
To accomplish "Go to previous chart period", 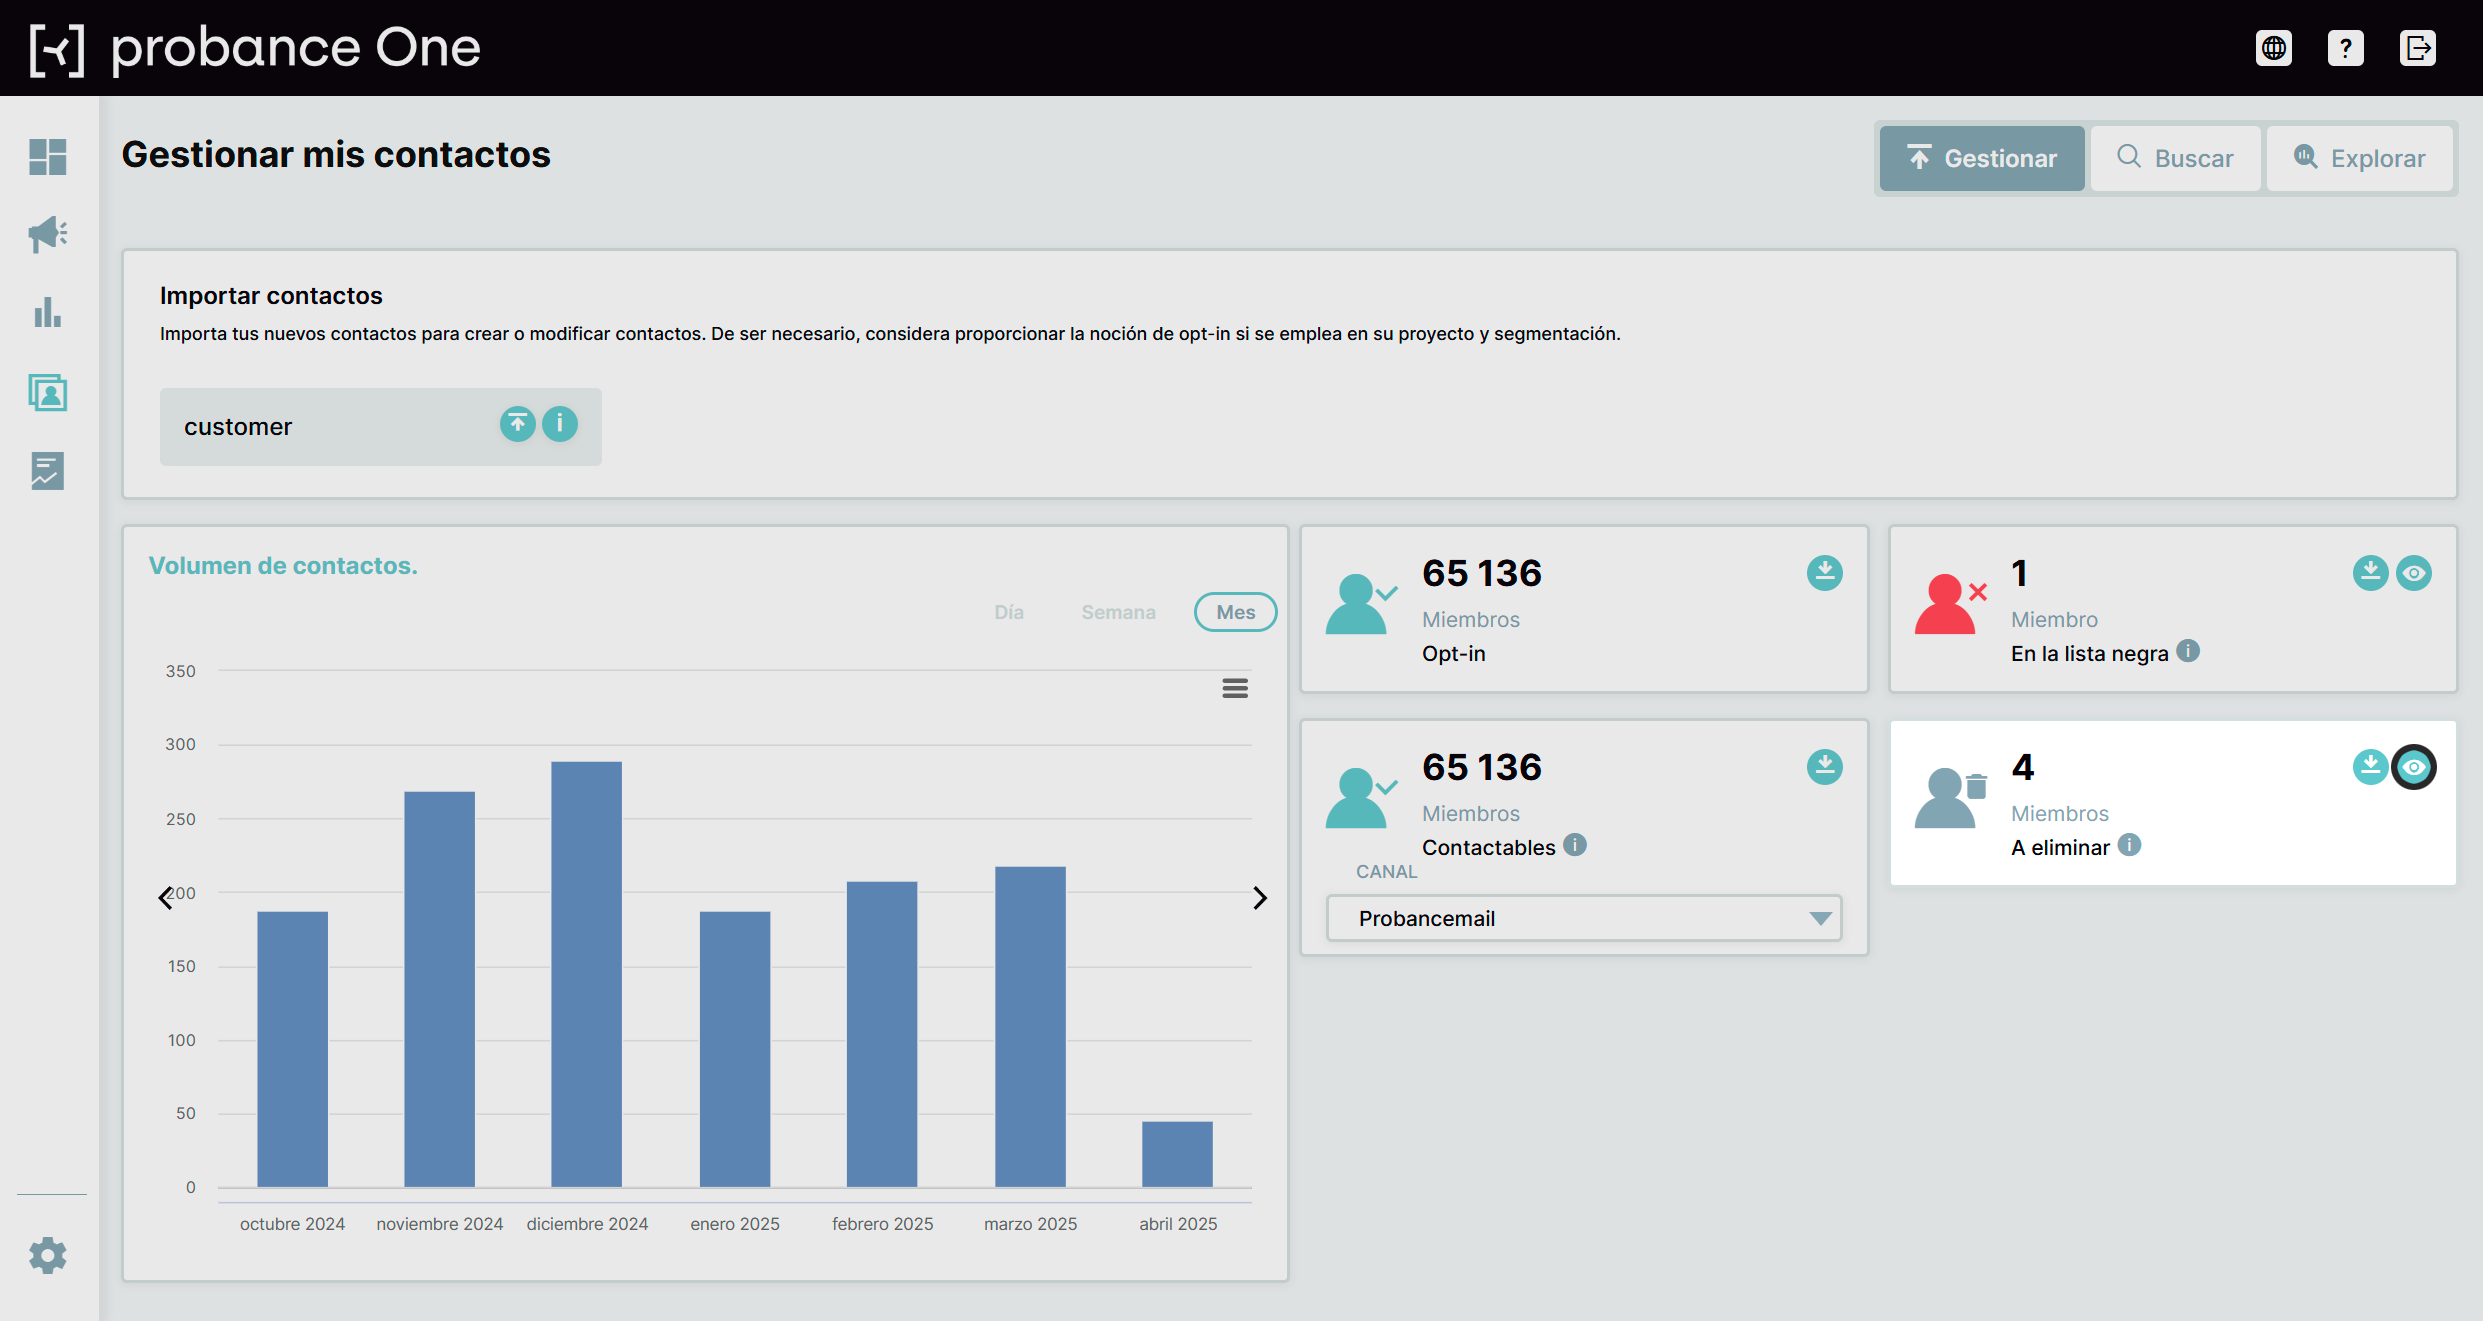I will tap(165, 897).
